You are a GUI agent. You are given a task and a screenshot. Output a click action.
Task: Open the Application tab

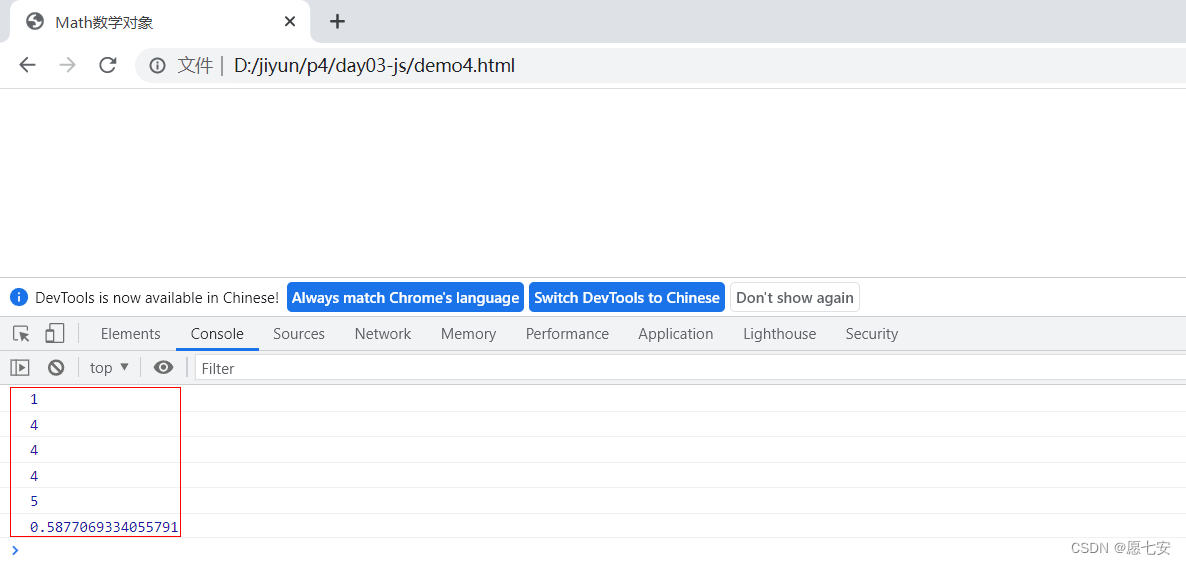pos(675,334)
